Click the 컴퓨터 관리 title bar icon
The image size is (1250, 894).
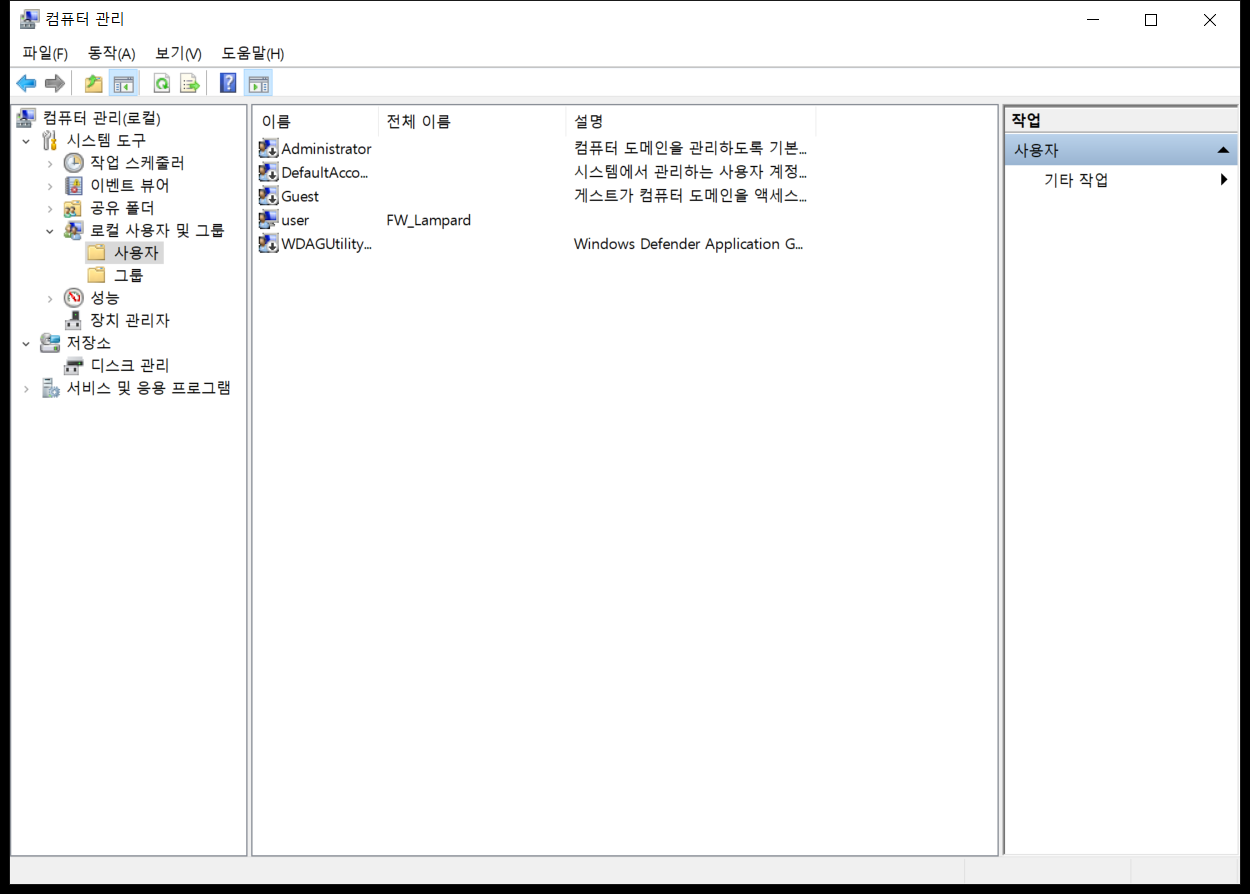tap(30, 19)
